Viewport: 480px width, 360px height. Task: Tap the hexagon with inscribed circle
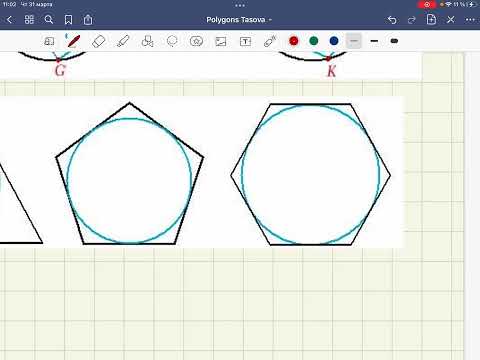(x=311, y=174)
